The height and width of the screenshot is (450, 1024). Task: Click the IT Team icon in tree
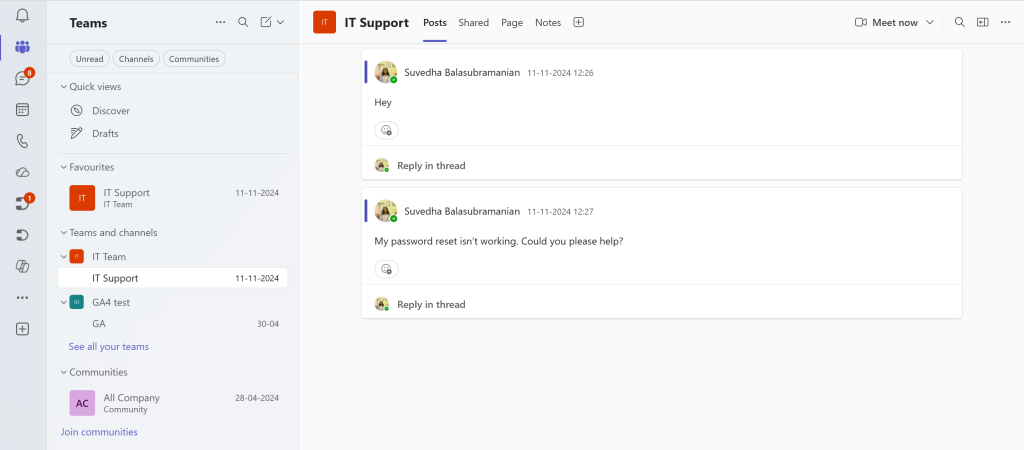coord(77,257)
